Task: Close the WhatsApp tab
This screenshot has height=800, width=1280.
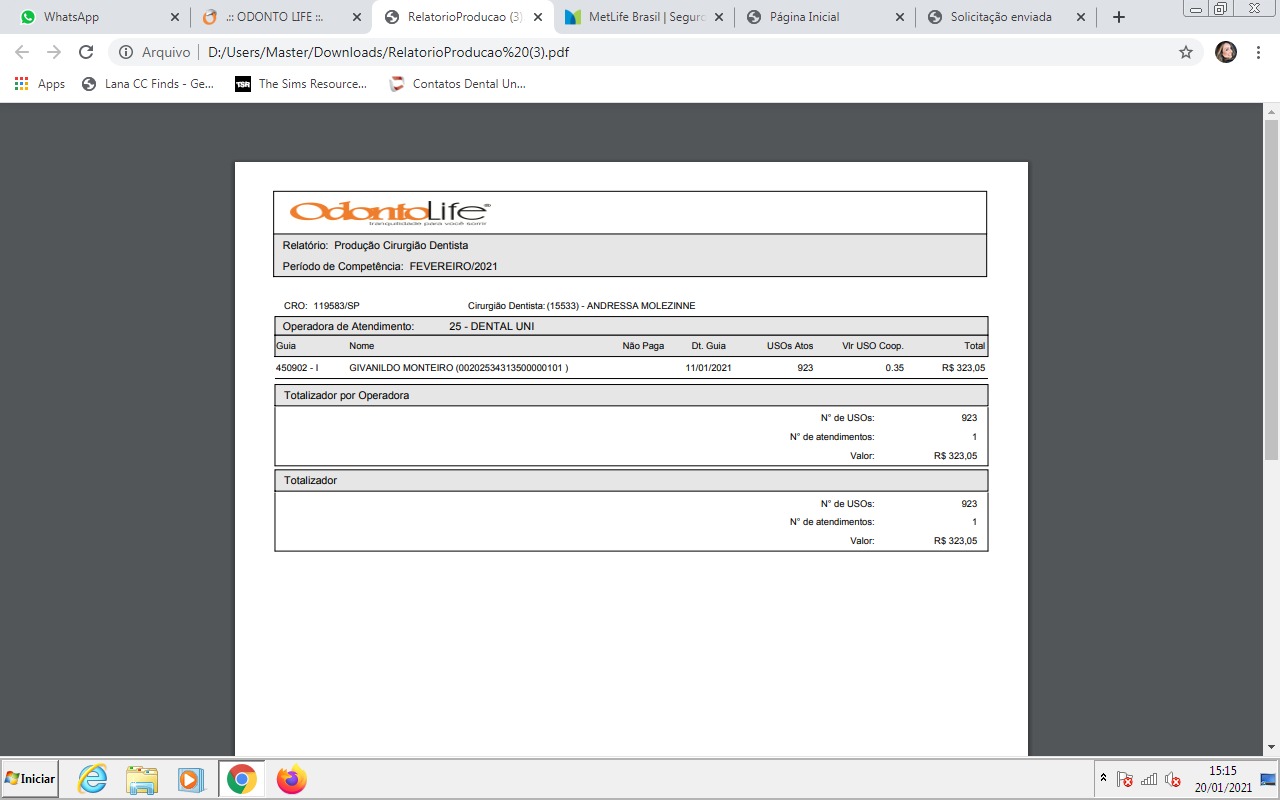Action: click(175, 17)
